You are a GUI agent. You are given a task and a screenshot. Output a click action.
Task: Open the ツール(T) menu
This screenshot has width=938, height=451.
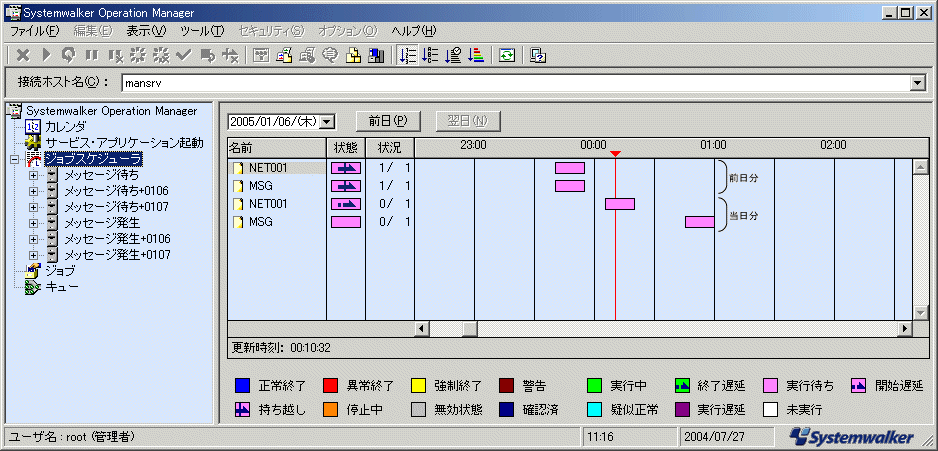point(202,31)
